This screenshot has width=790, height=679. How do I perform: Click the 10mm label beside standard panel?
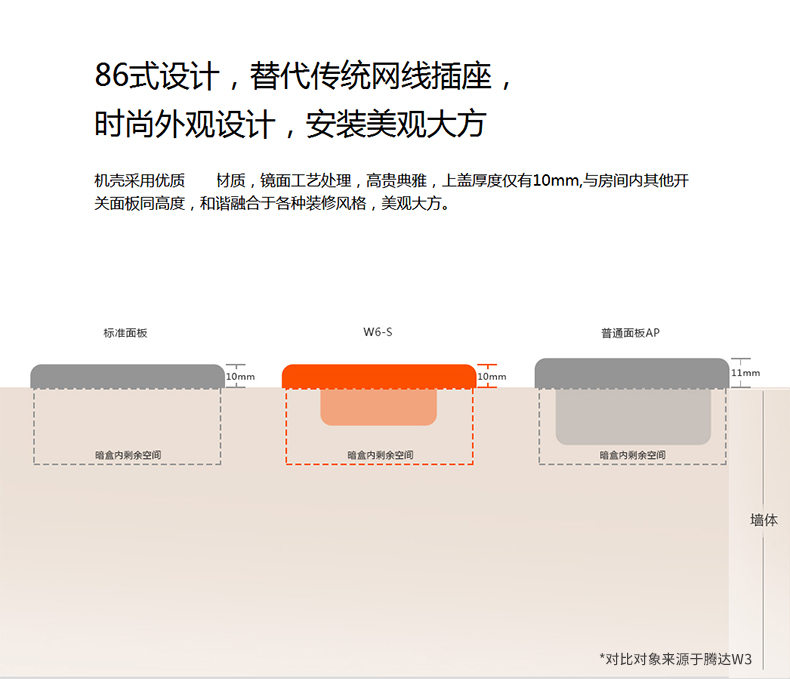coord(240,377)
